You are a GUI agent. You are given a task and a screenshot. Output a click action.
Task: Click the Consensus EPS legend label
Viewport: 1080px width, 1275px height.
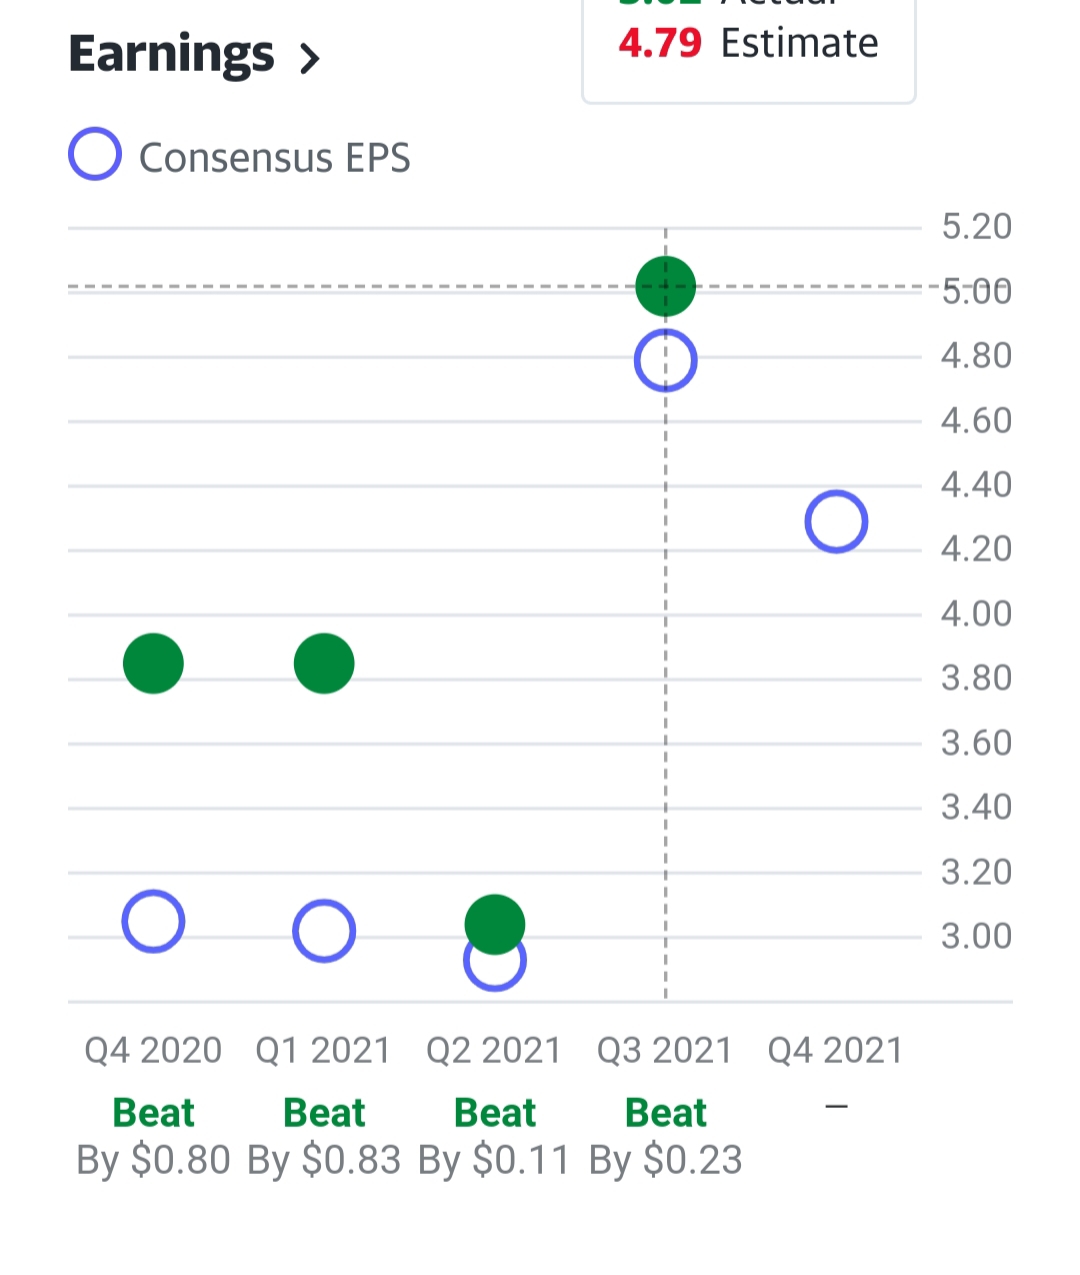[x=274, y=158]
